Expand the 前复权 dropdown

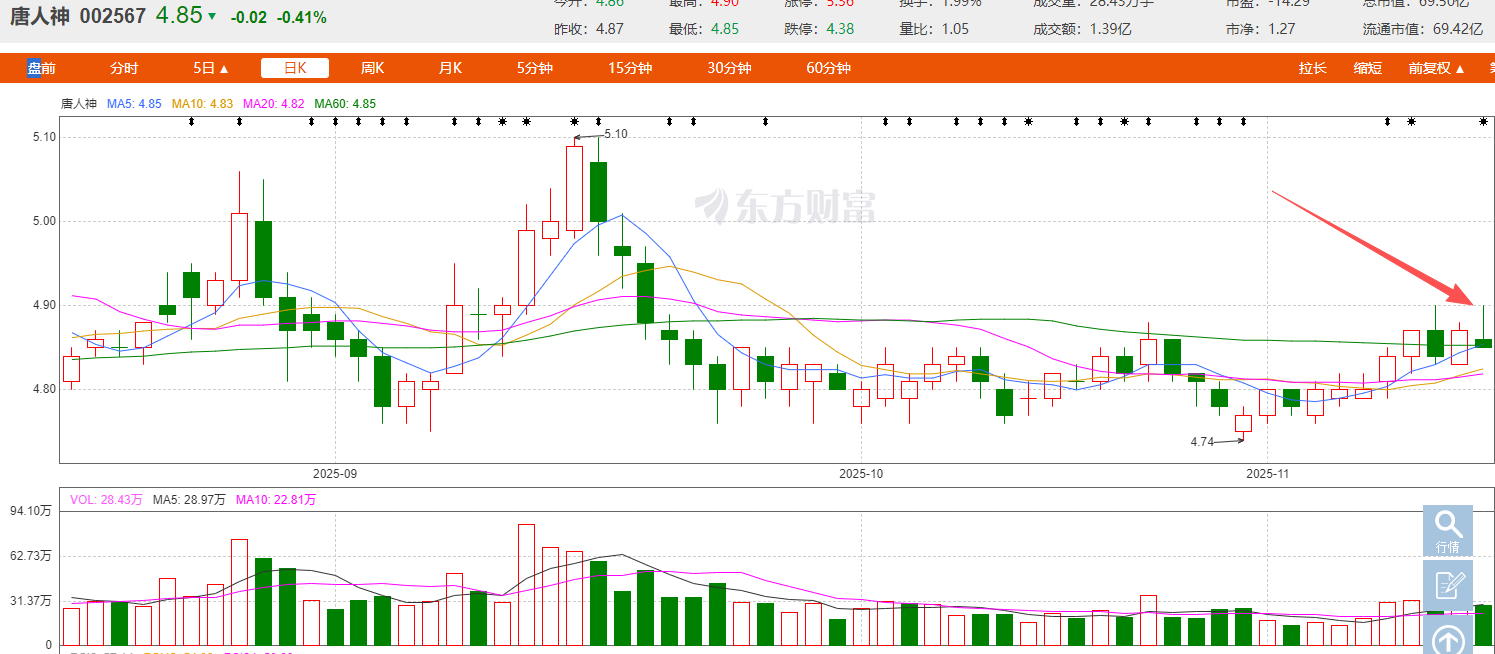pos(1437,68)
